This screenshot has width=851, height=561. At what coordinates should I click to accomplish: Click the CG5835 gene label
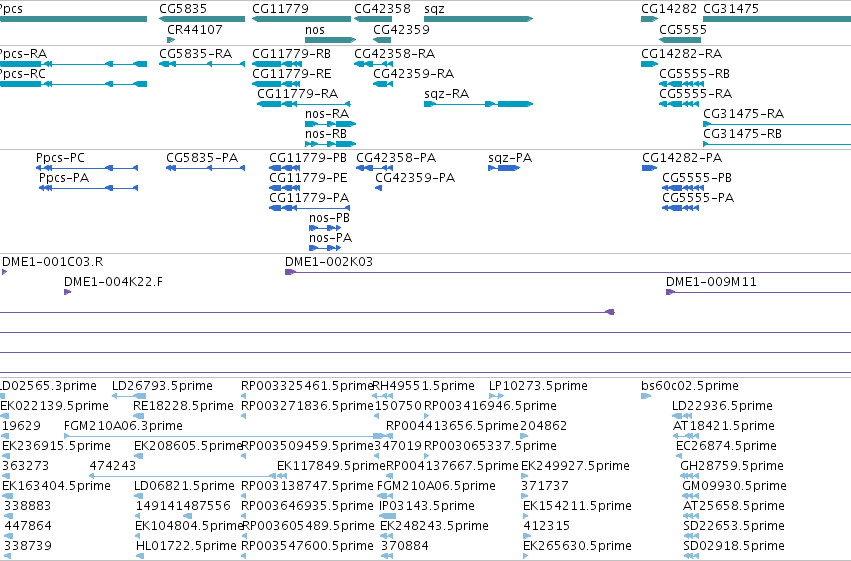pyautogui.click(x=183, y=9)
